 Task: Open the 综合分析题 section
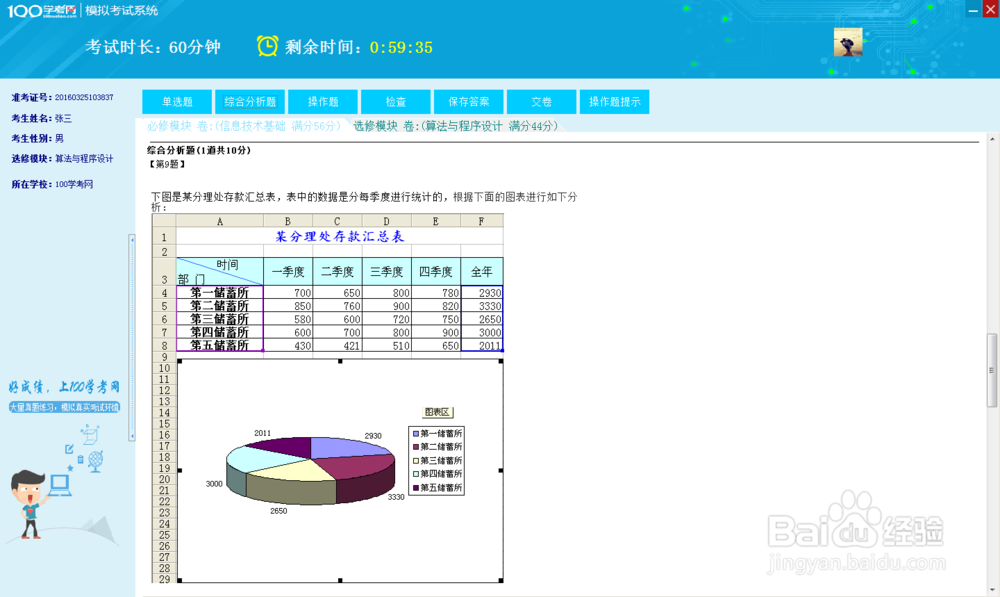(250, 101)
